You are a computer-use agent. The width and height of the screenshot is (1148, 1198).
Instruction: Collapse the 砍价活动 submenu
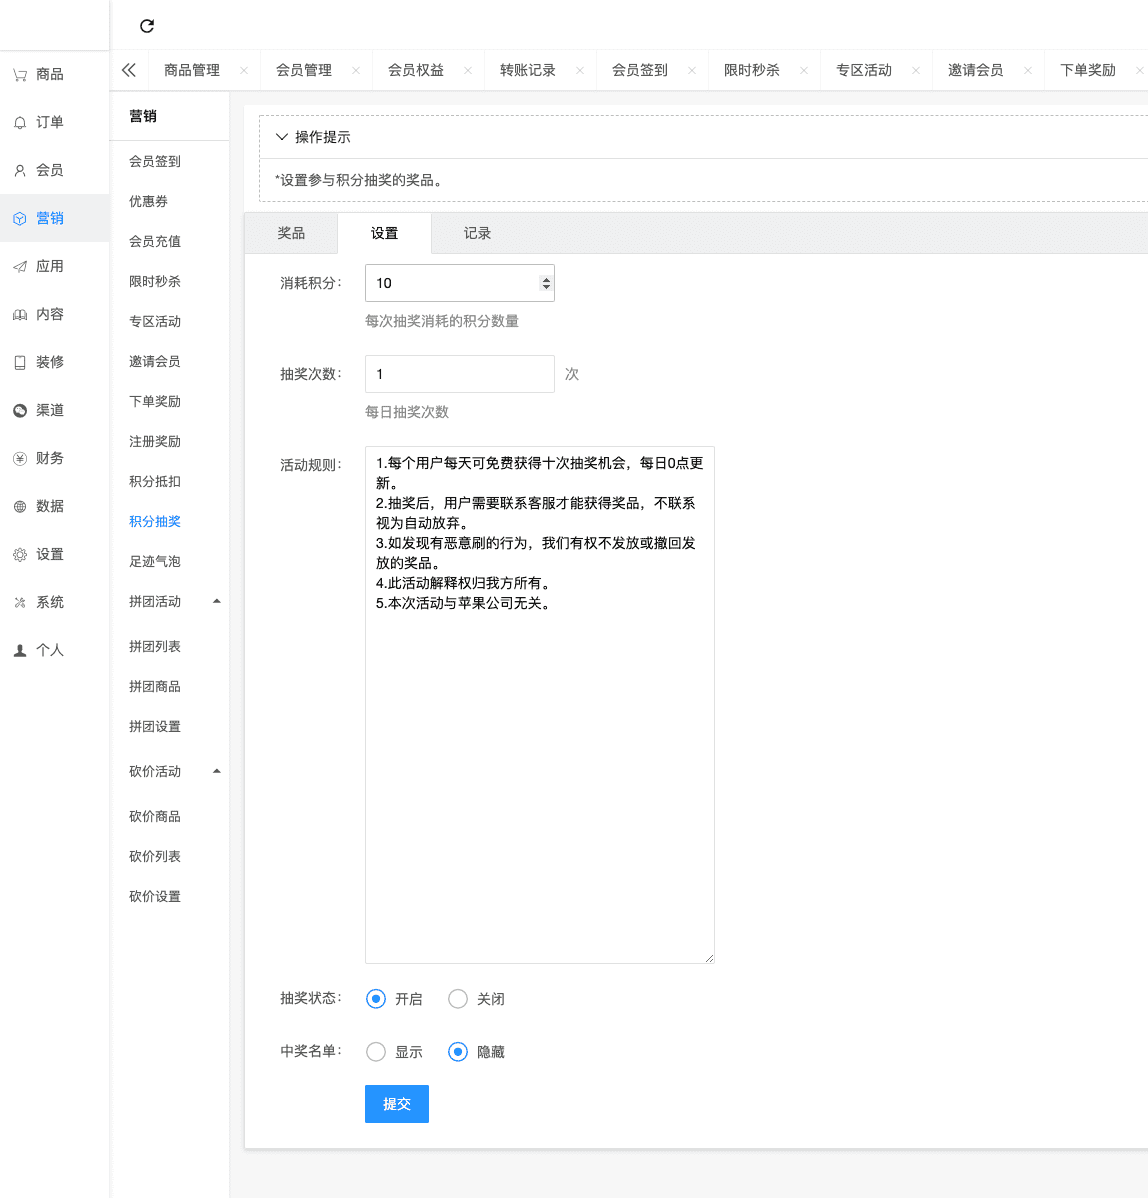(x=217, y=771)
